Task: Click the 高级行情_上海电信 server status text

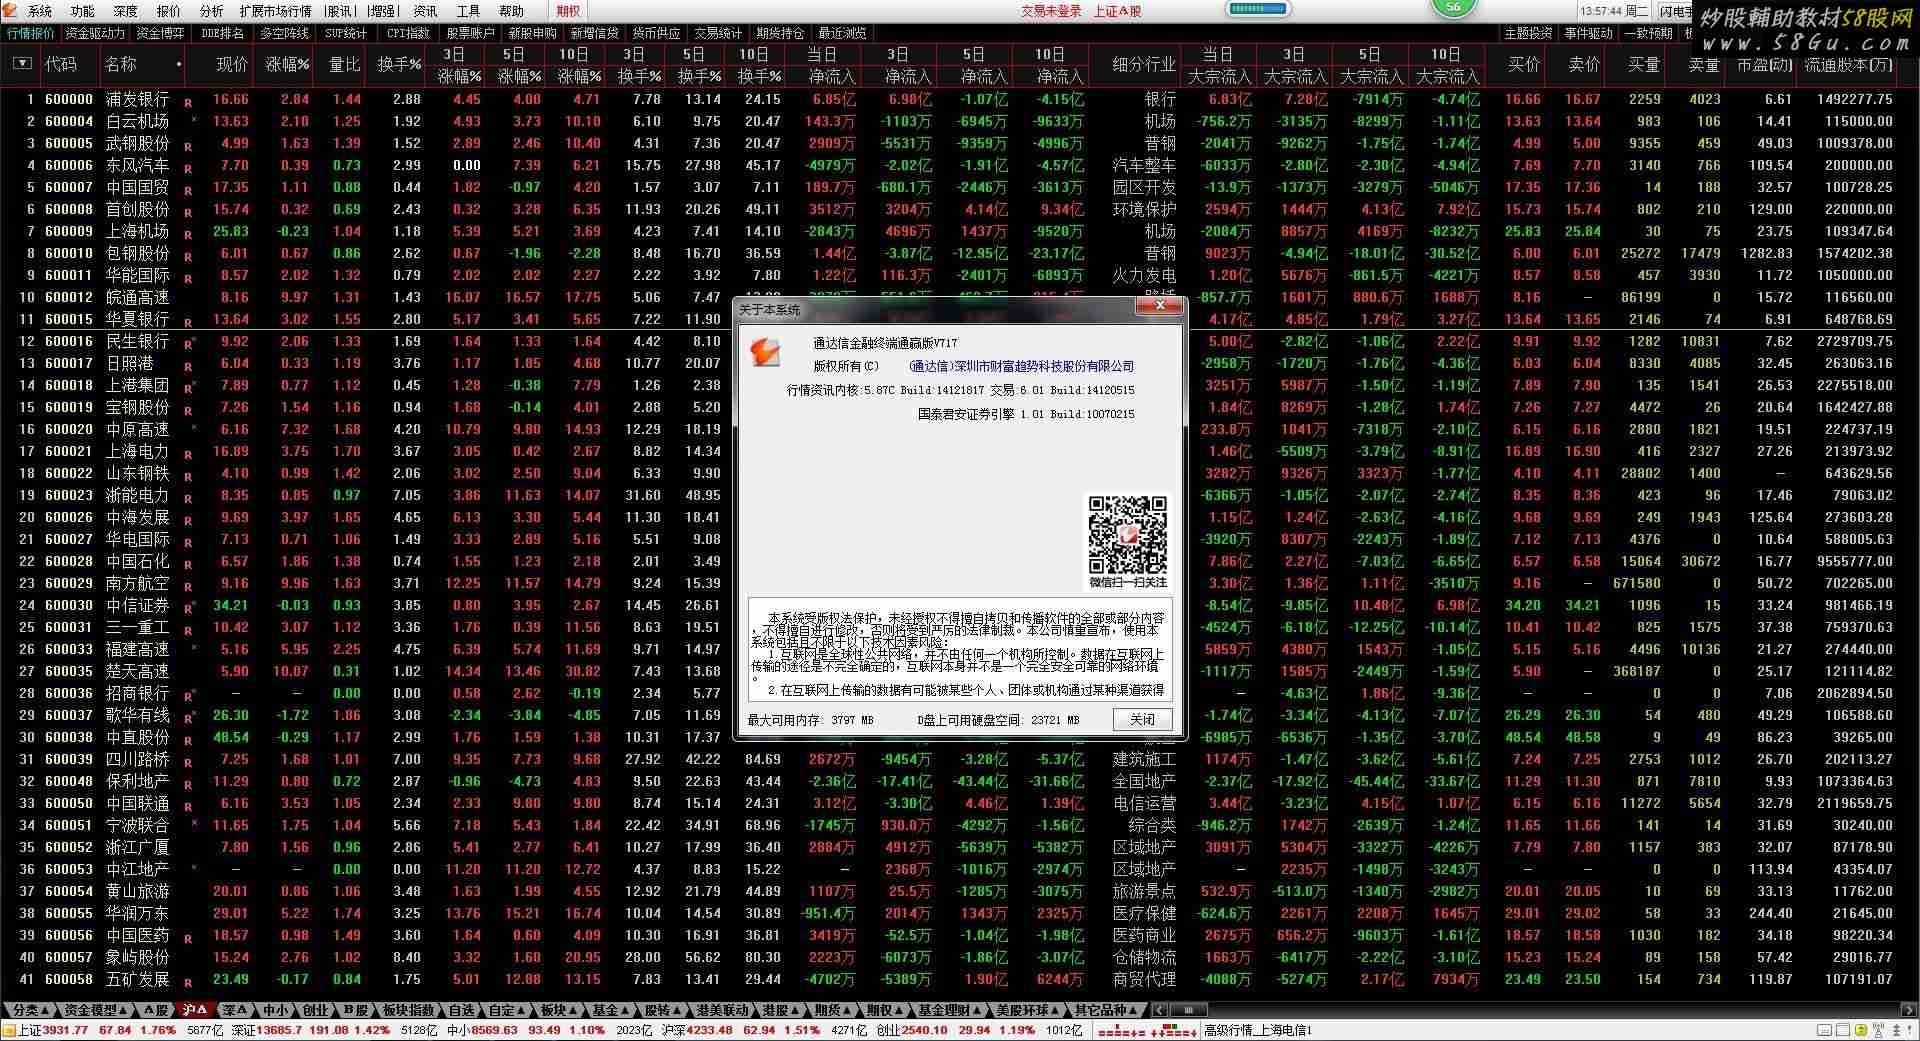Action: click(x=1257, y=1031)
